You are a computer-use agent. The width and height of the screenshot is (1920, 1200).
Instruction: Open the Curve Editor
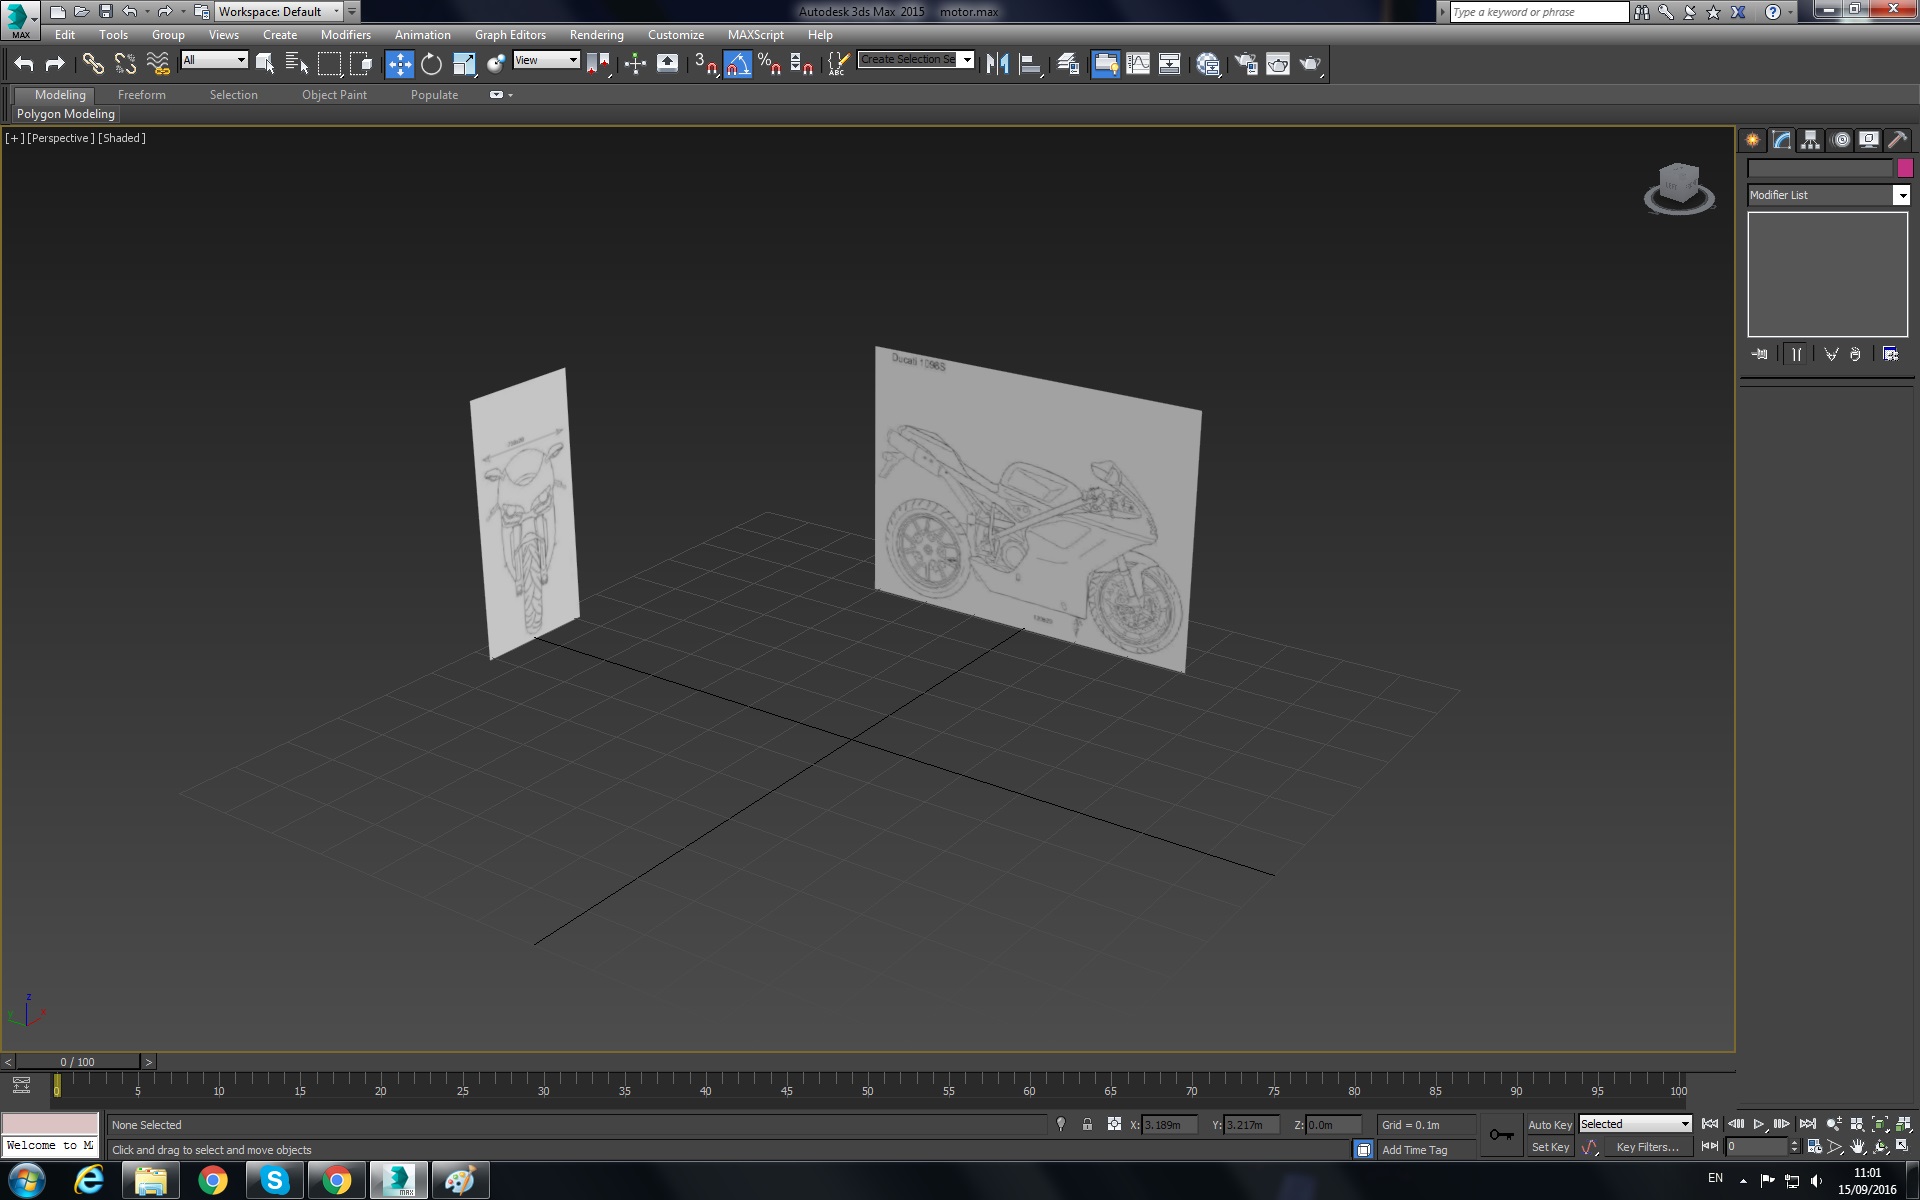[x=1138, y=64]
